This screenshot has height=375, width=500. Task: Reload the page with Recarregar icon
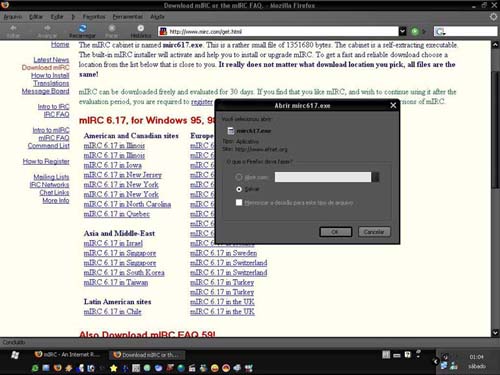tap(82, 28)
